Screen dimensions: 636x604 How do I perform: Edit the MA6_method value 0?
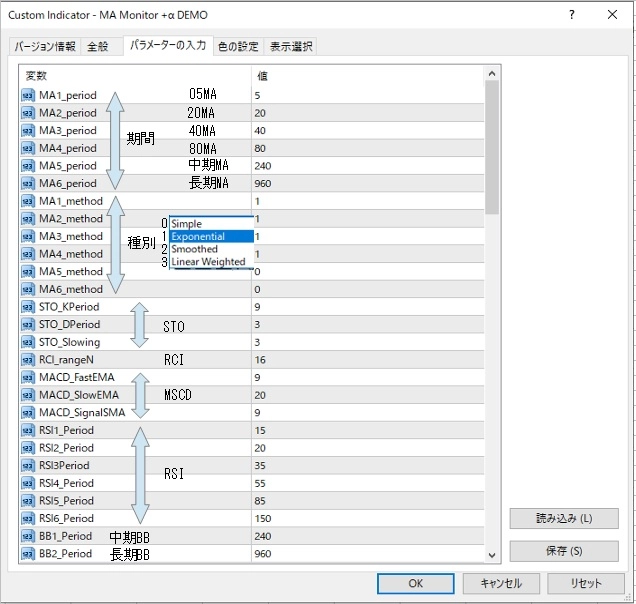click(x=367, y=289)
